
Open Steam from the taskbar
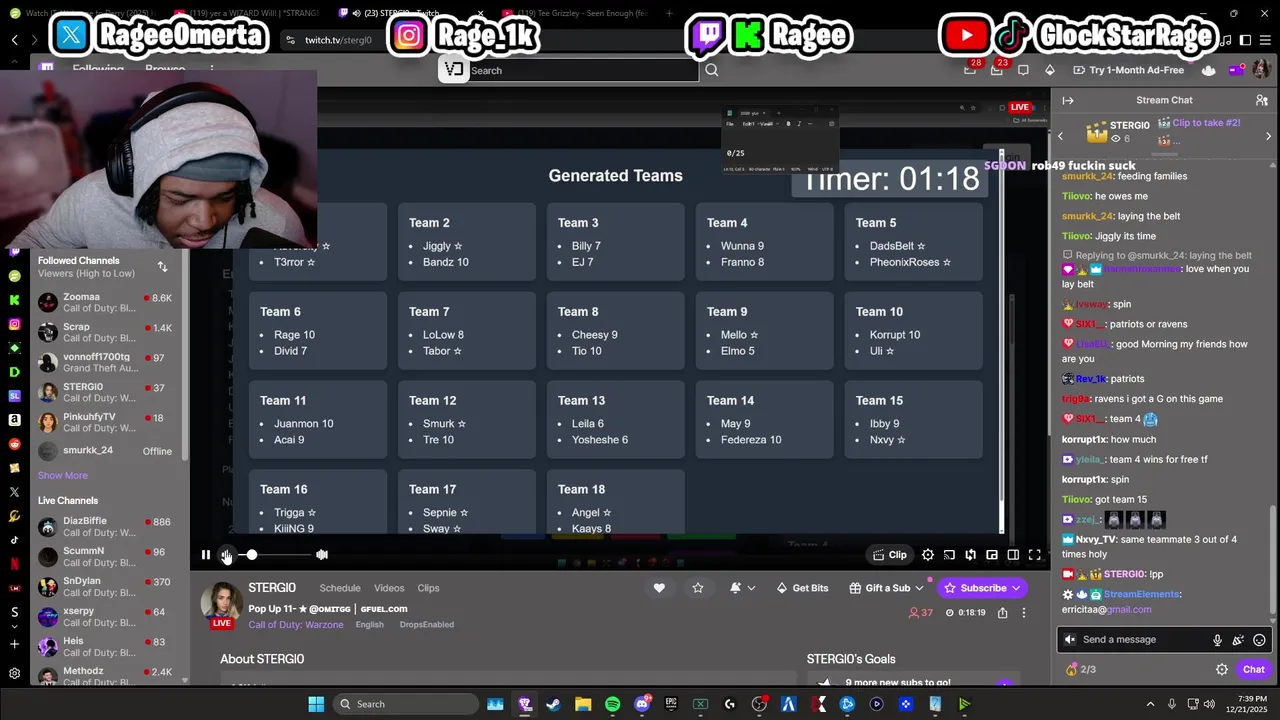pos(554,704)
